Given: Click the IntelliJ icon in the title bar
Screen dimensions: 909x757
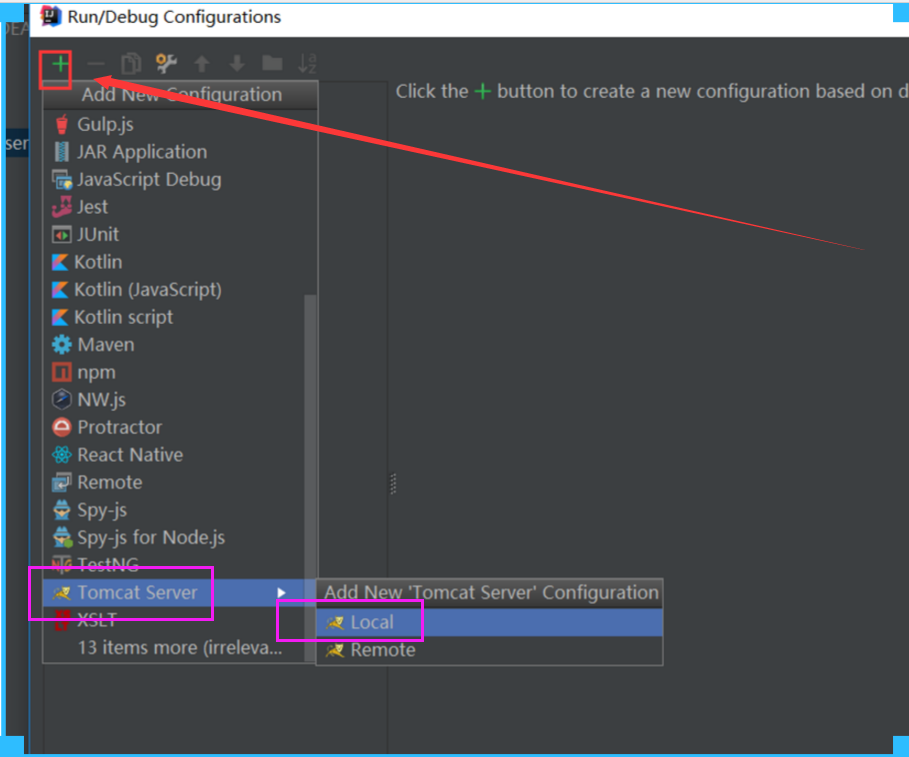Looking at the screenshot, I should (x=51, y=16).
